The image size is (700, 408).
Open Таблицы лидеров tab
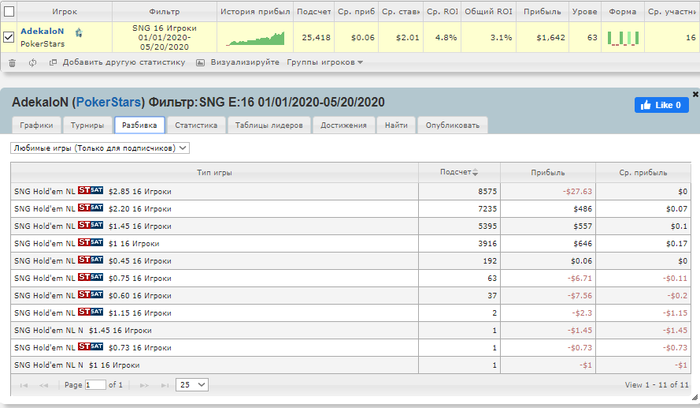(269, 125)
